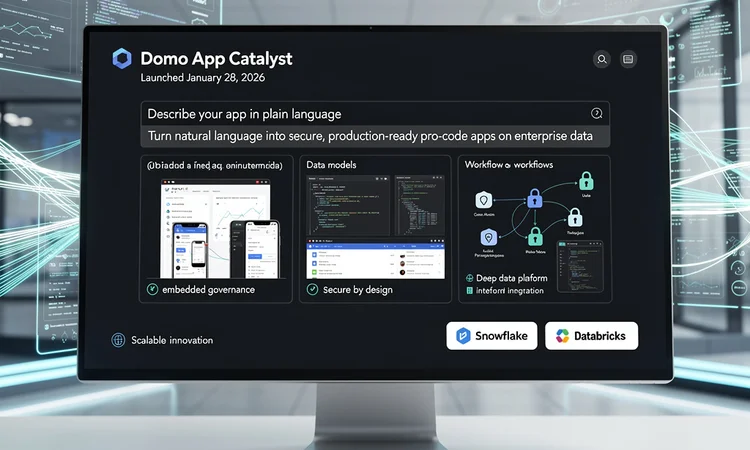Click the 'Data models' card heading
750x450 pixels.
pos(331,165)
